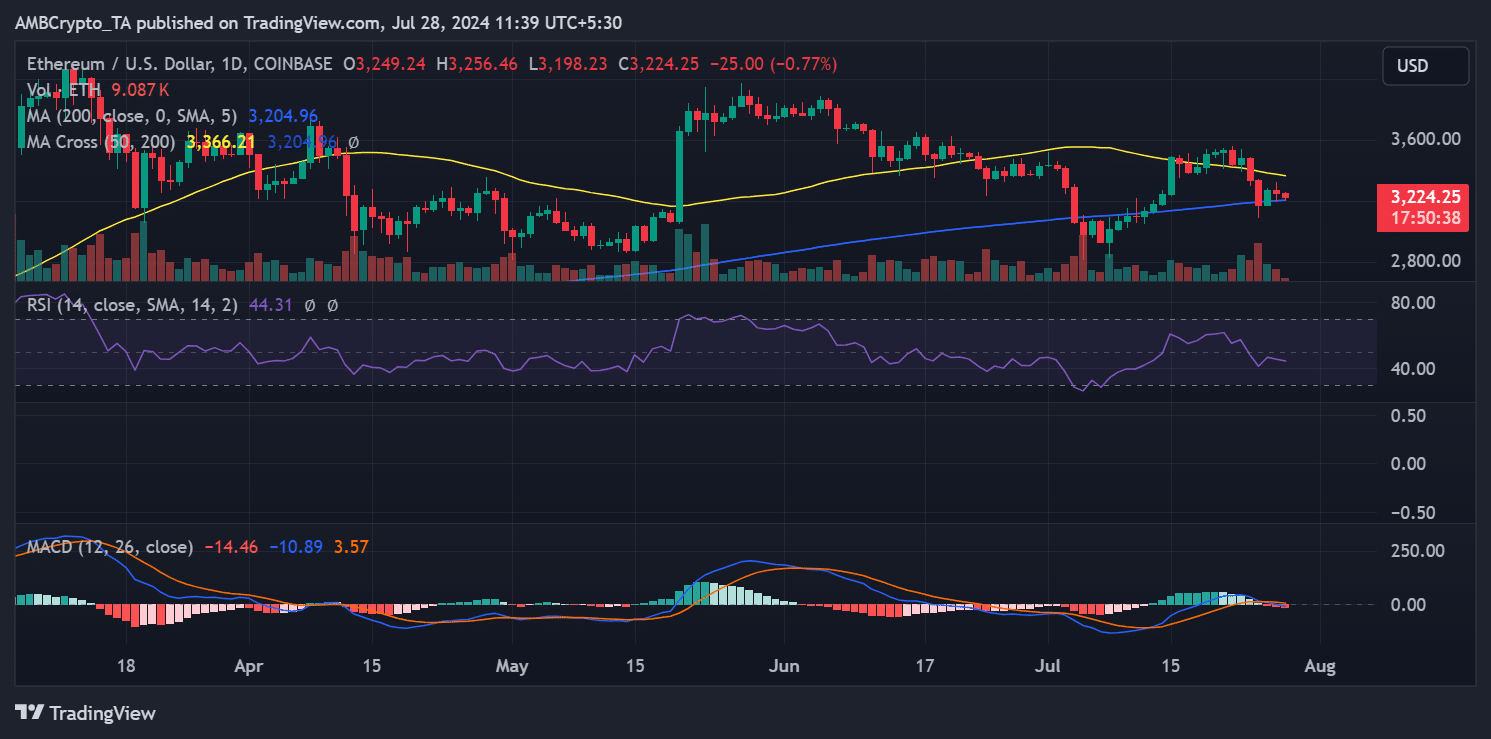The image size is (1491, 739).
Task: Select the MACD (12, 26, close) legend
Action: 110,547
